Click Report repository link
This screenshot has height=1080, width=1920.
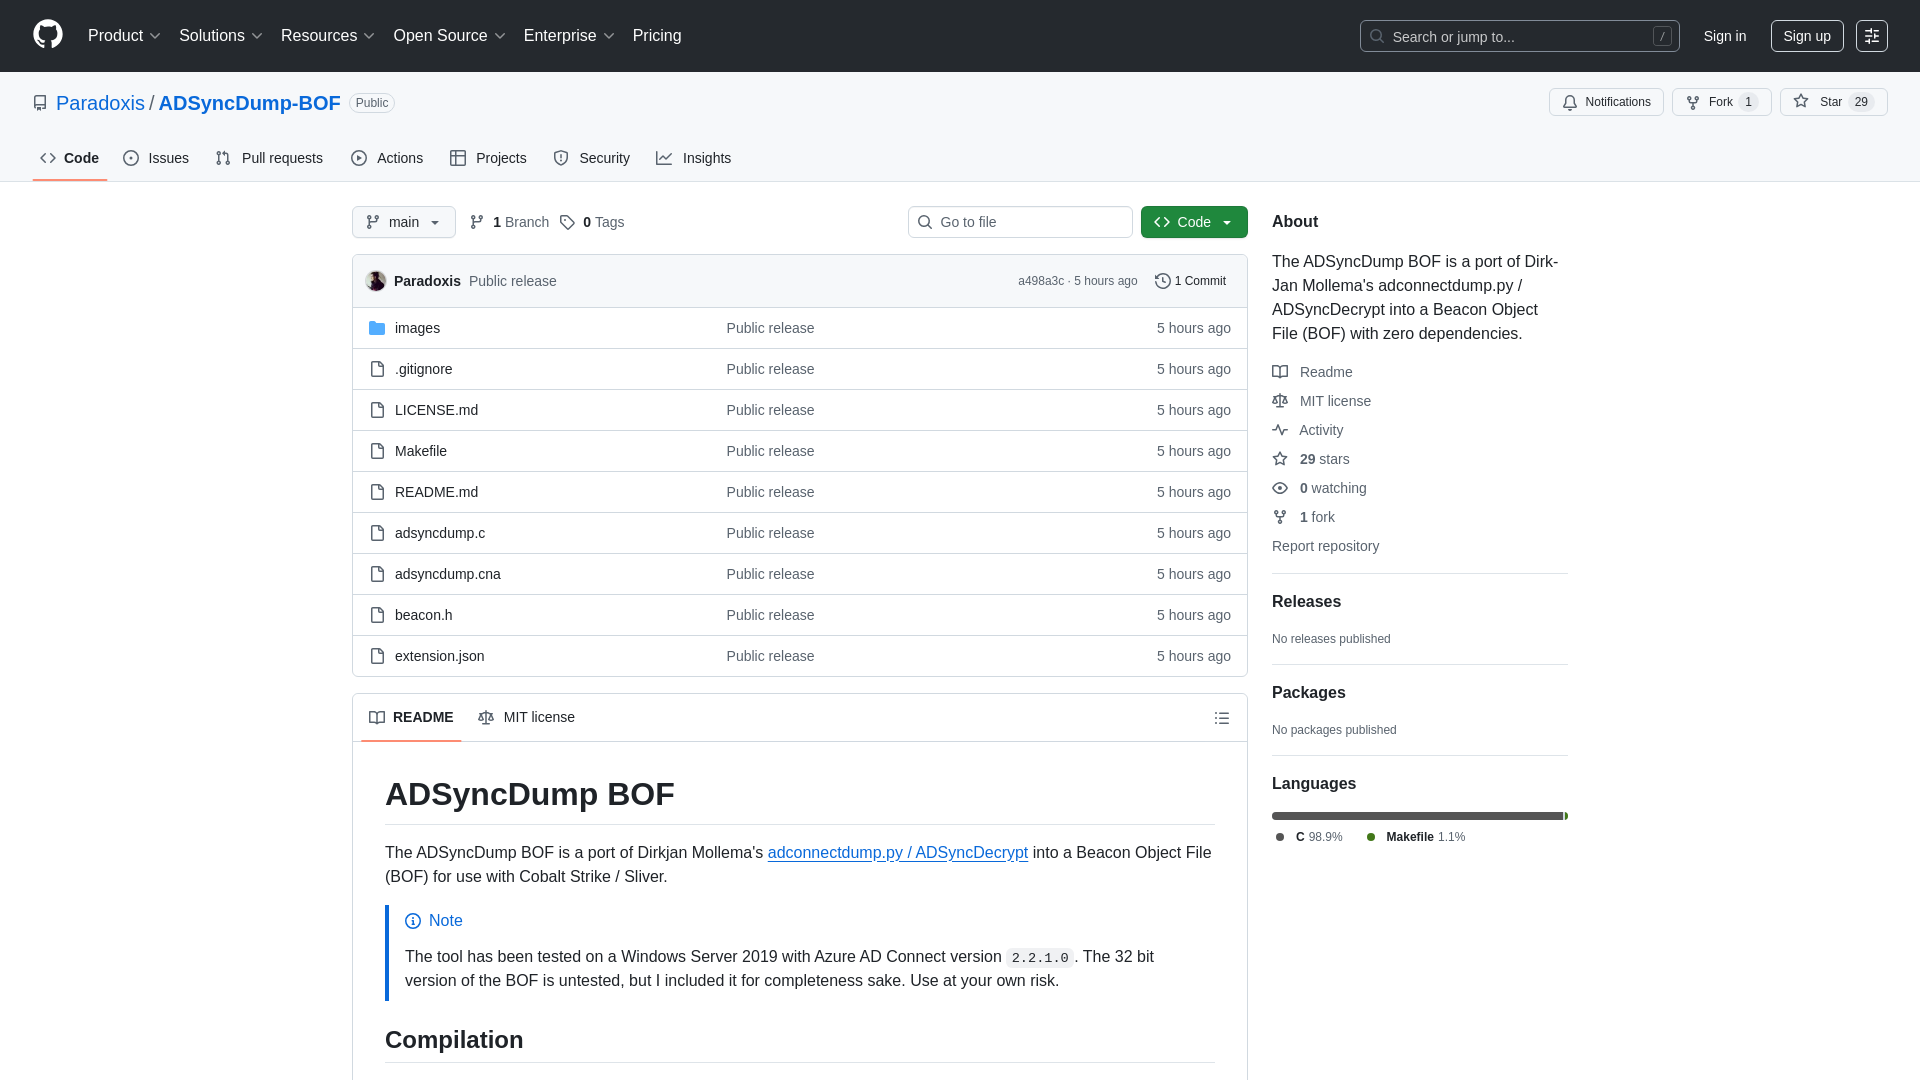tap(1325, 546)
